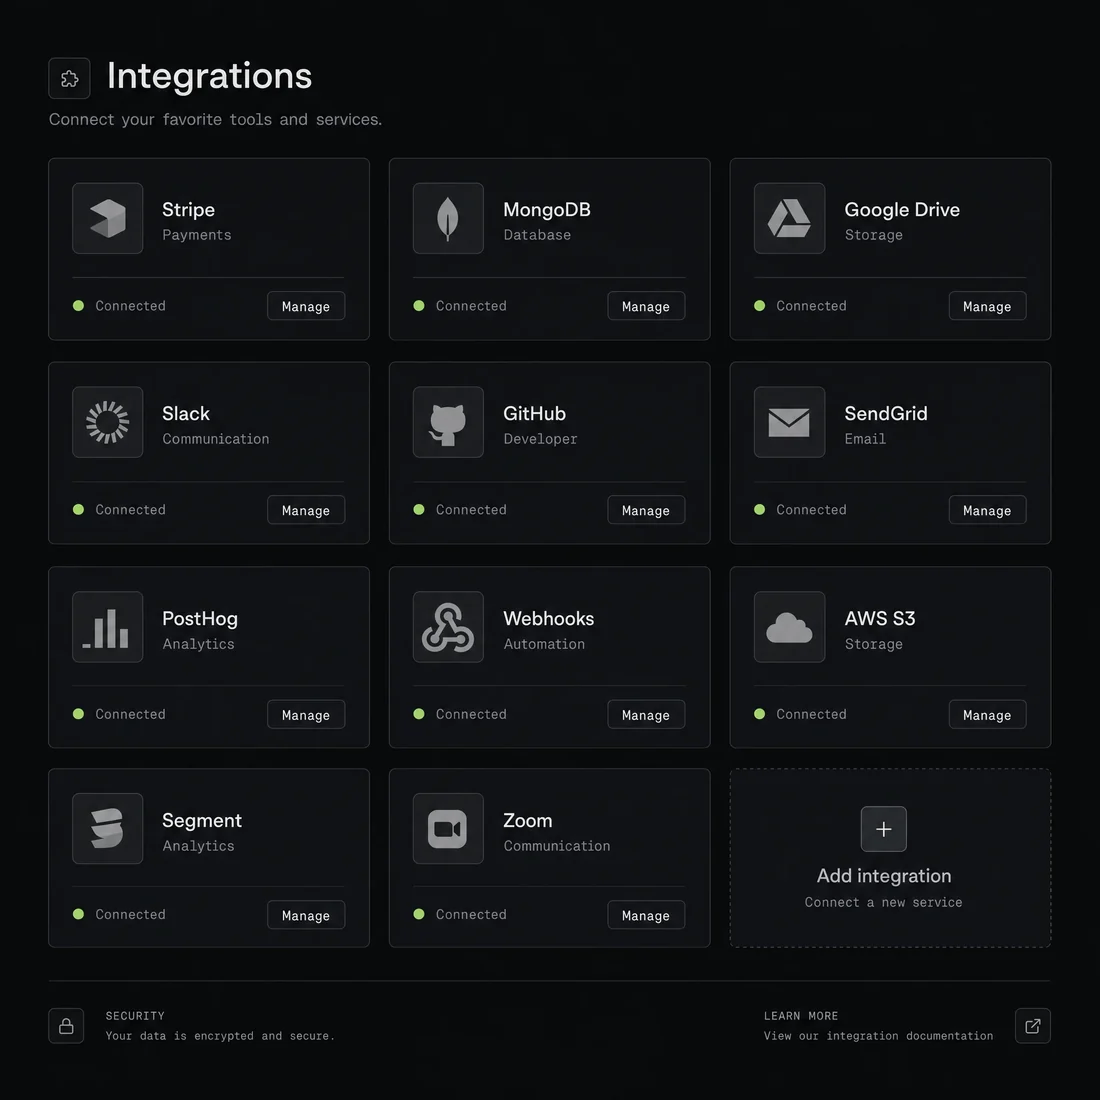Click the security lock icon
This screenshot has height=1100, width=1100.
point(66,1026)
